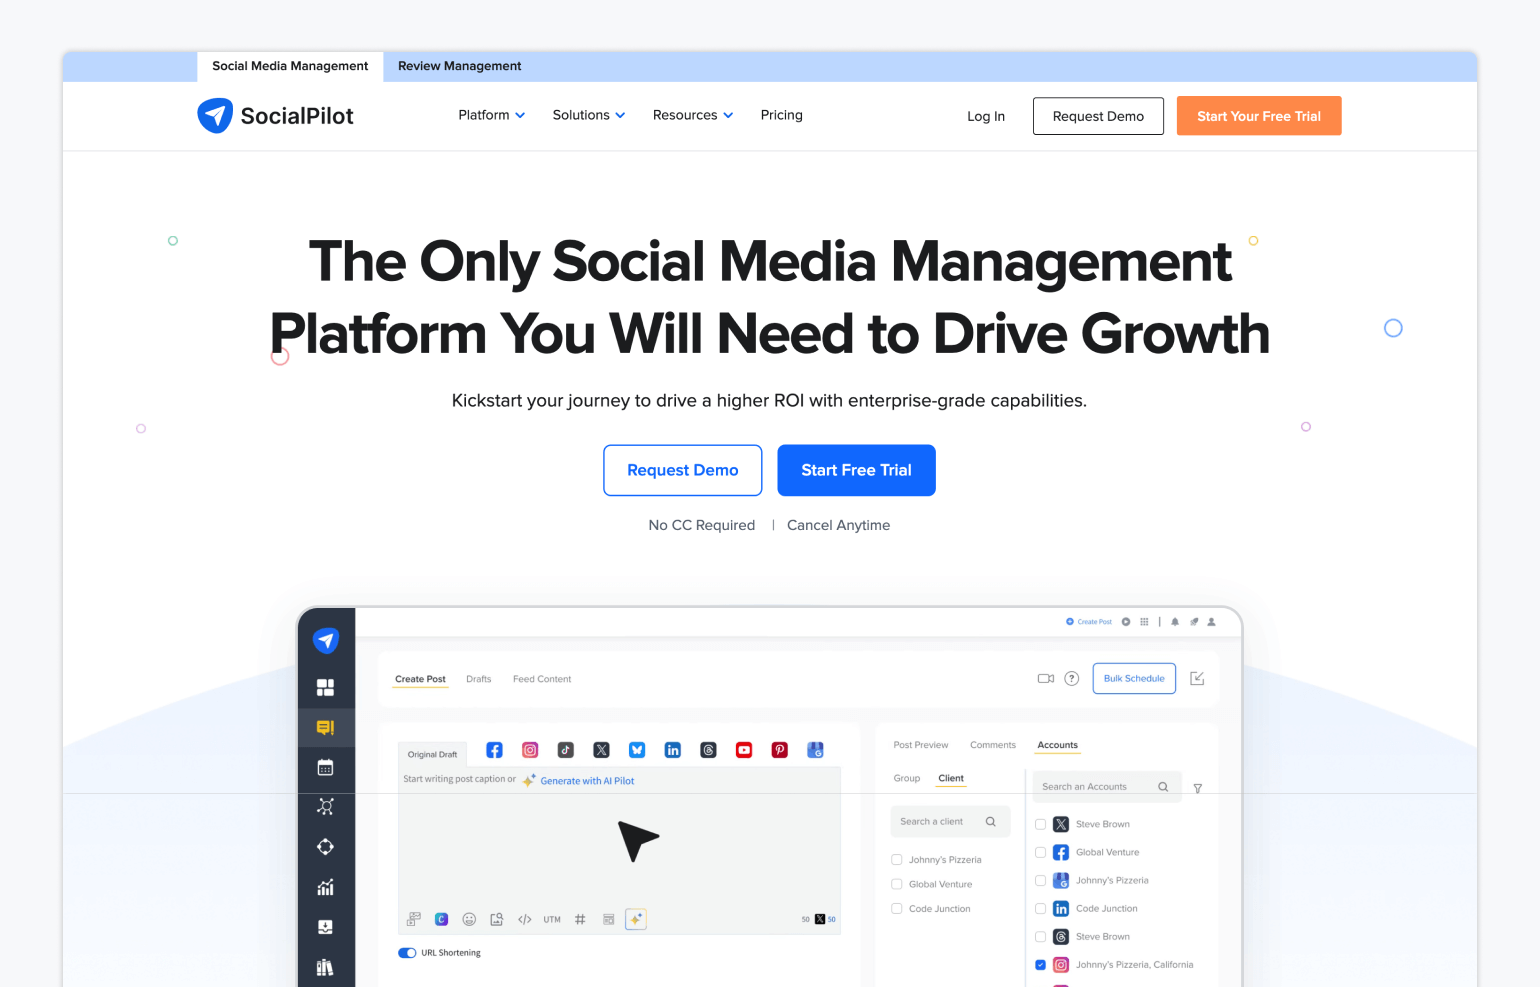Select the X icon in composer network row
This screenshot has height=987, width=1540.
pyautogui.click(x=601, y=750)
